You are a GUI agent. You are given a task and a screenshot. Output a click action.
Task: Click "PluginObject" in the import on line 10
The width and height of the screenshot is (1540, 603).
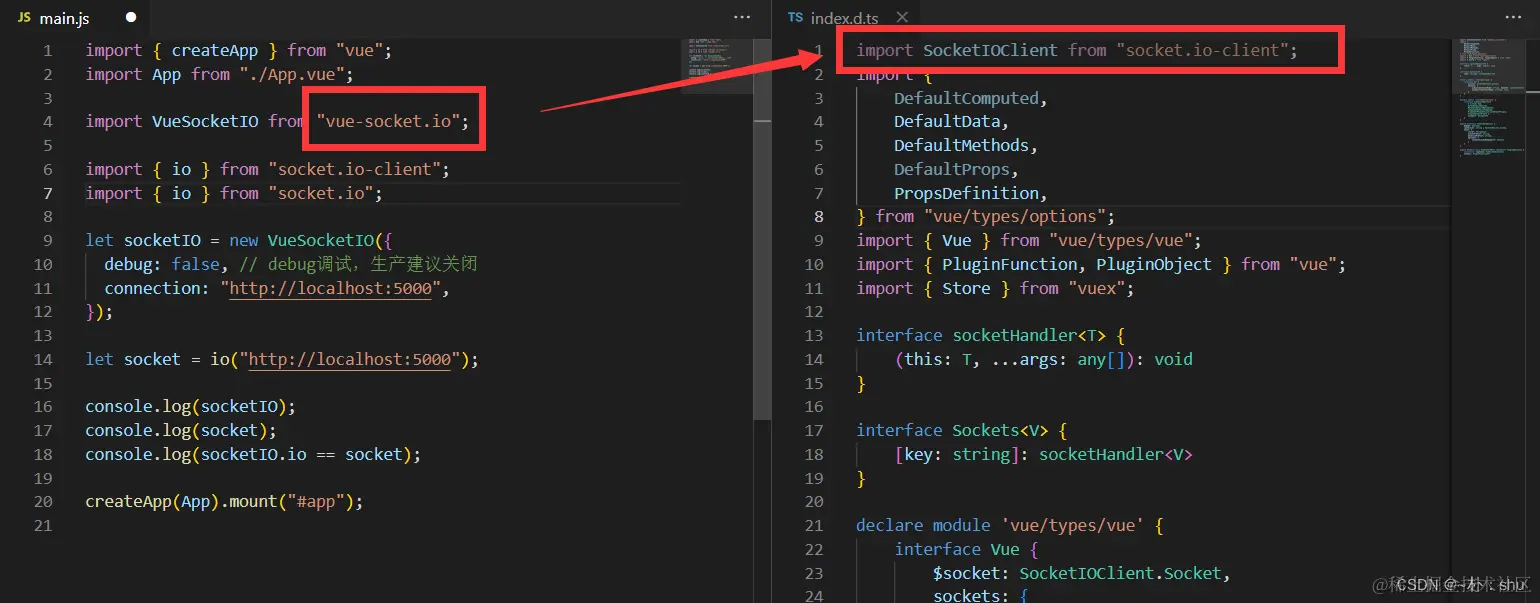tap(1154, 264)
